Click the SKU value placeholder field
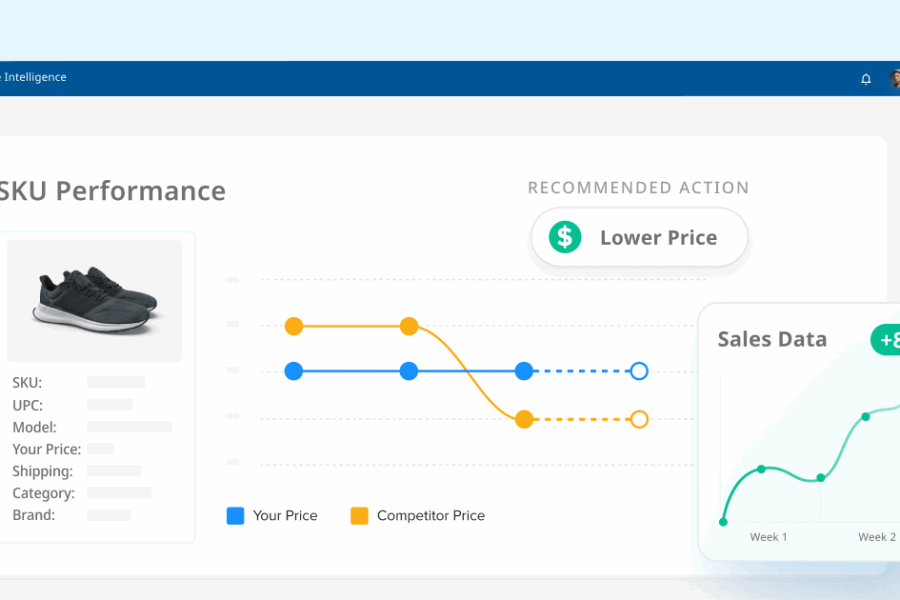The height and width of the screenshot is (600, 900). [x=116, y=382]
